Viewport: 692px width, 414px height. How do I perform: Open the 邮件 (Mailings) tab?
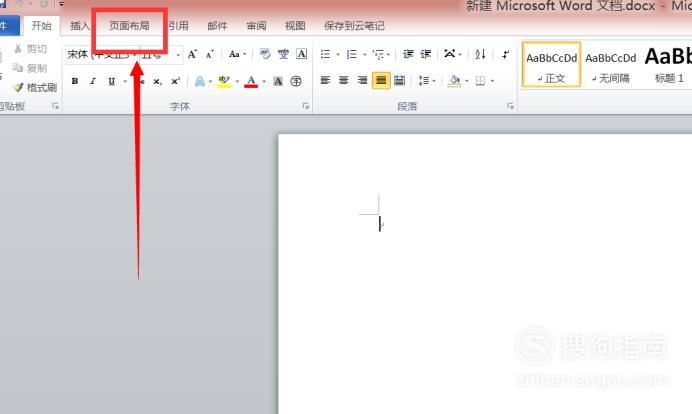pyautogui.click(x=217, y=26)
